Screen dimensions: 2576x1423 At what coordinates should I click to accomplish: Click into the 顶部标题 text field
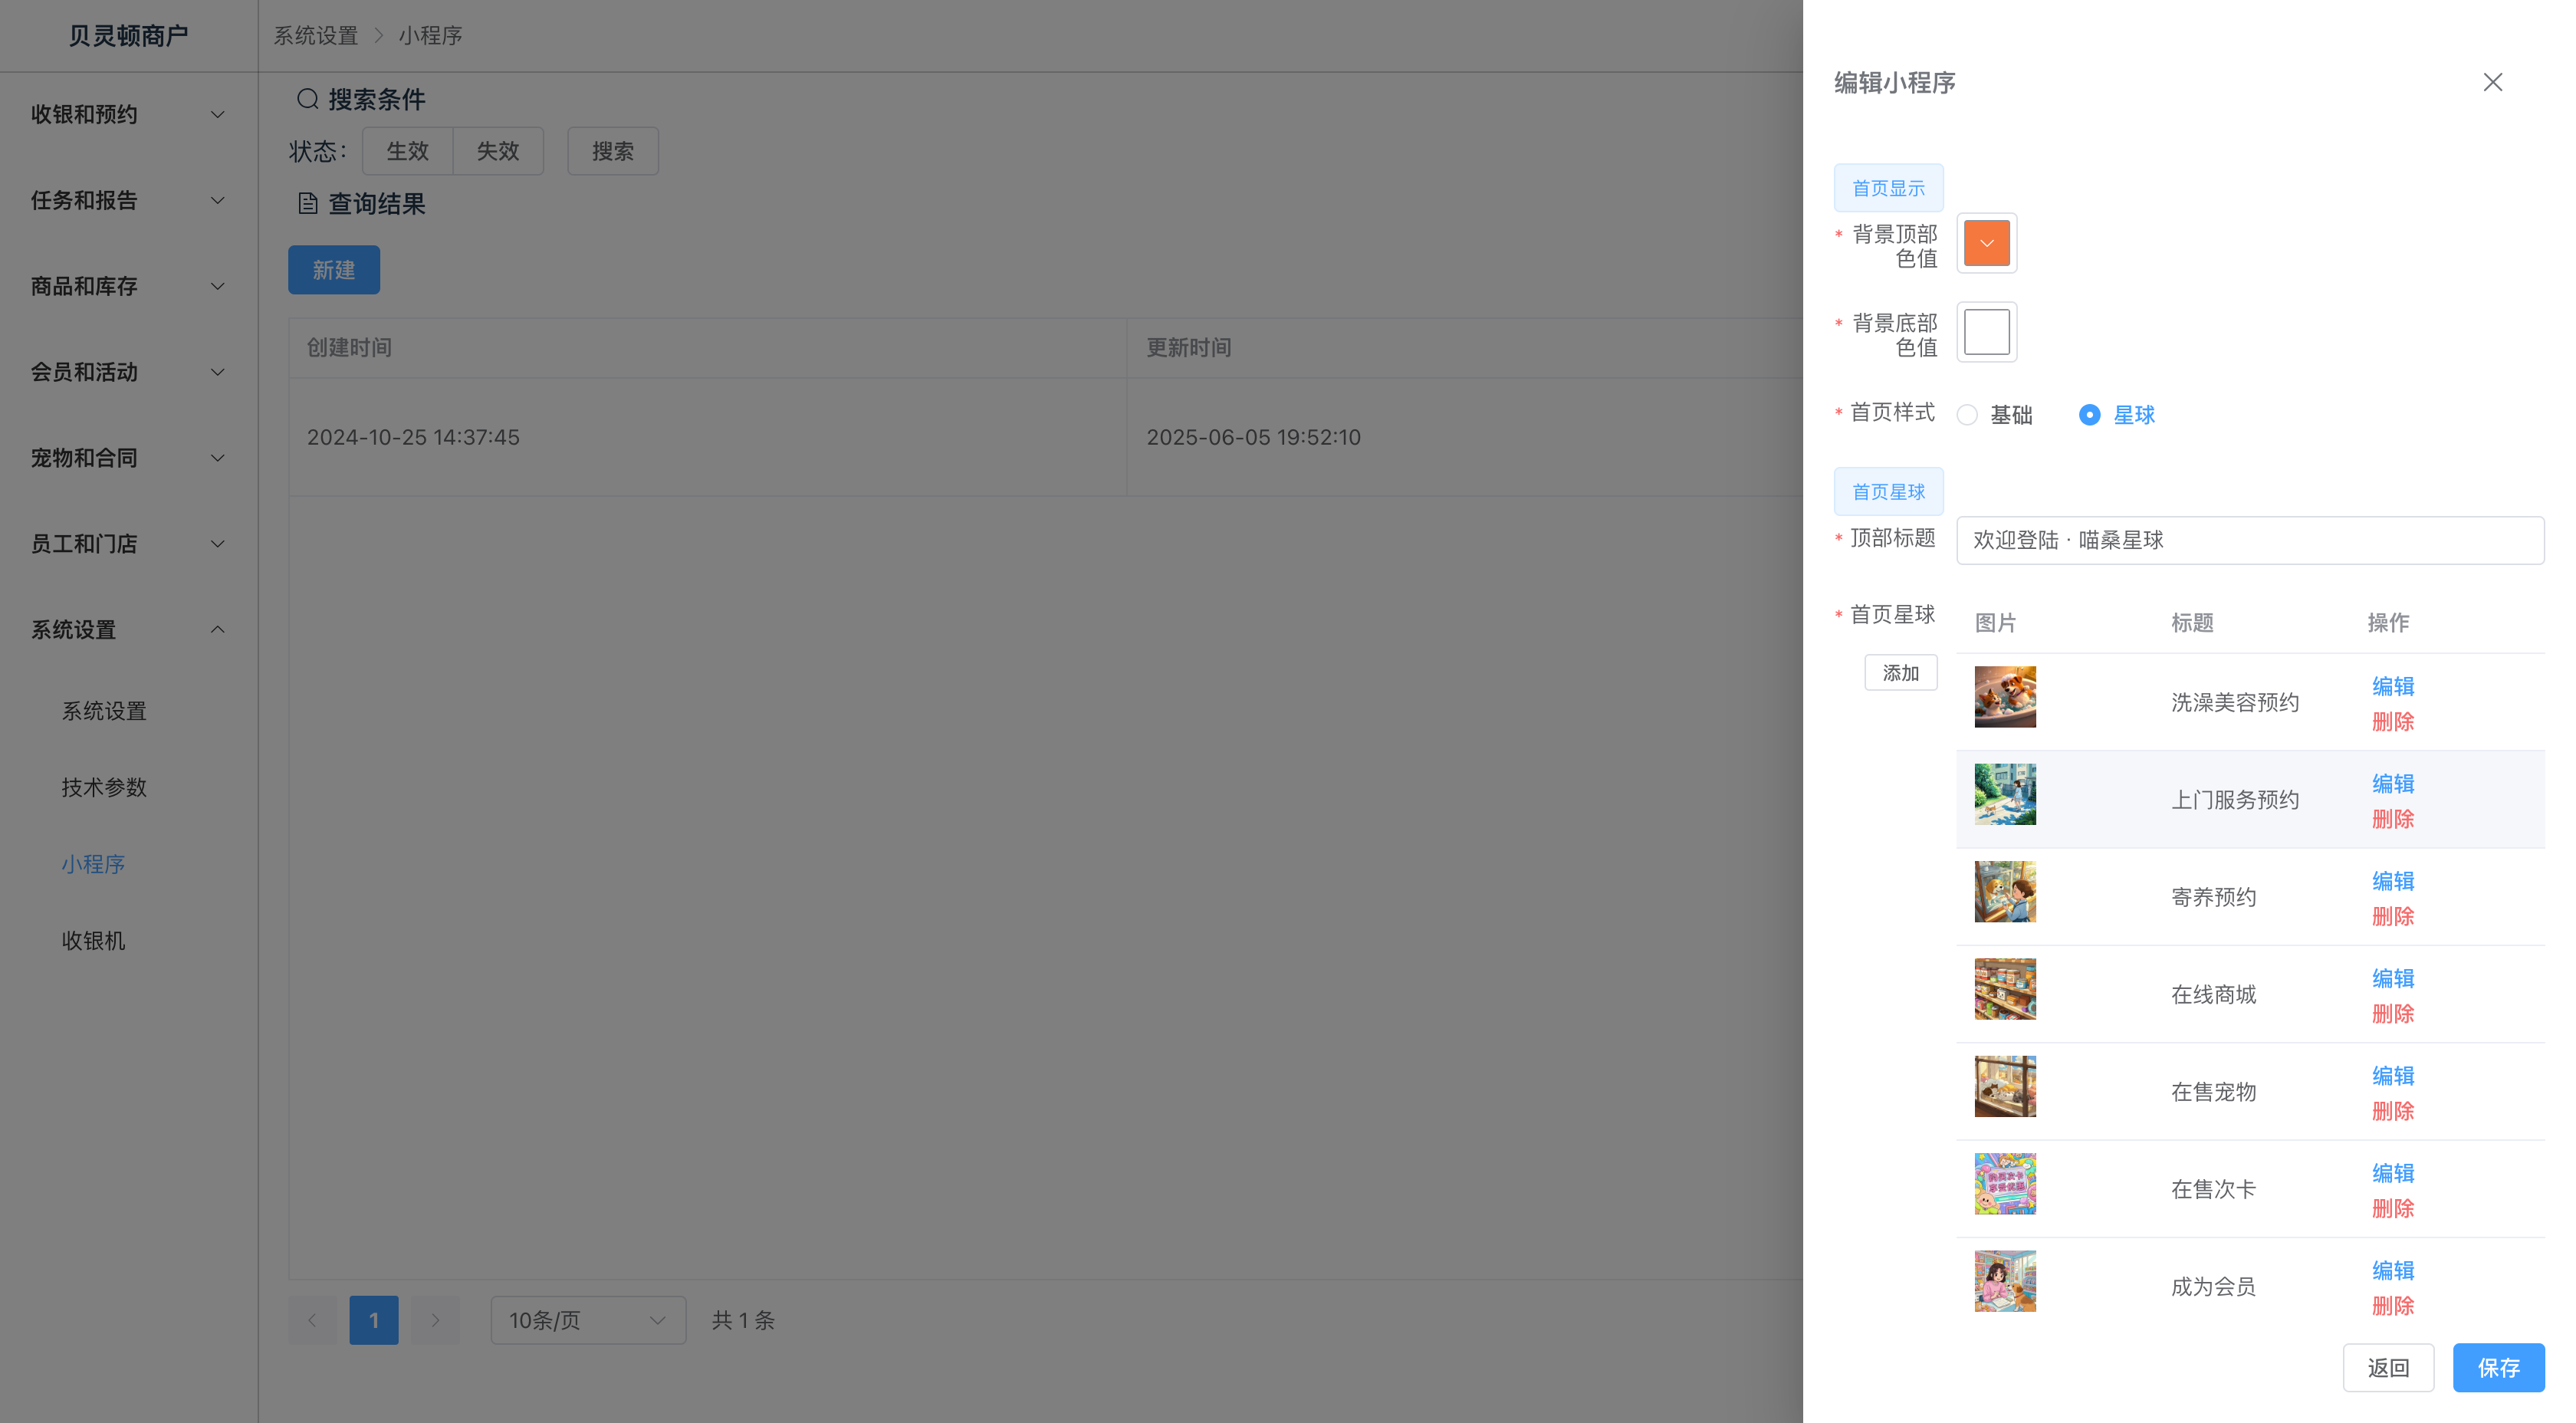pyautogui.click(x=2249, y=540)
